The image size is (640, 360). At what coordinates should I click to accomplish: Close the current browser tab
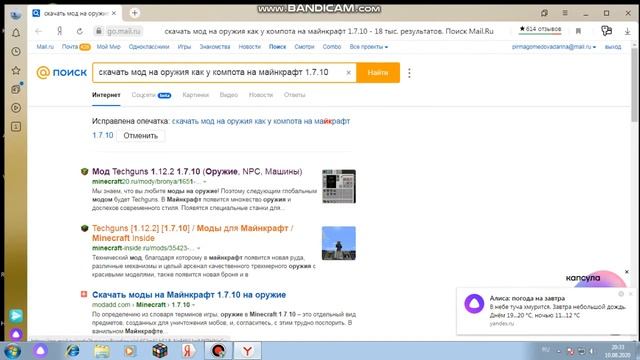point(114,13)
